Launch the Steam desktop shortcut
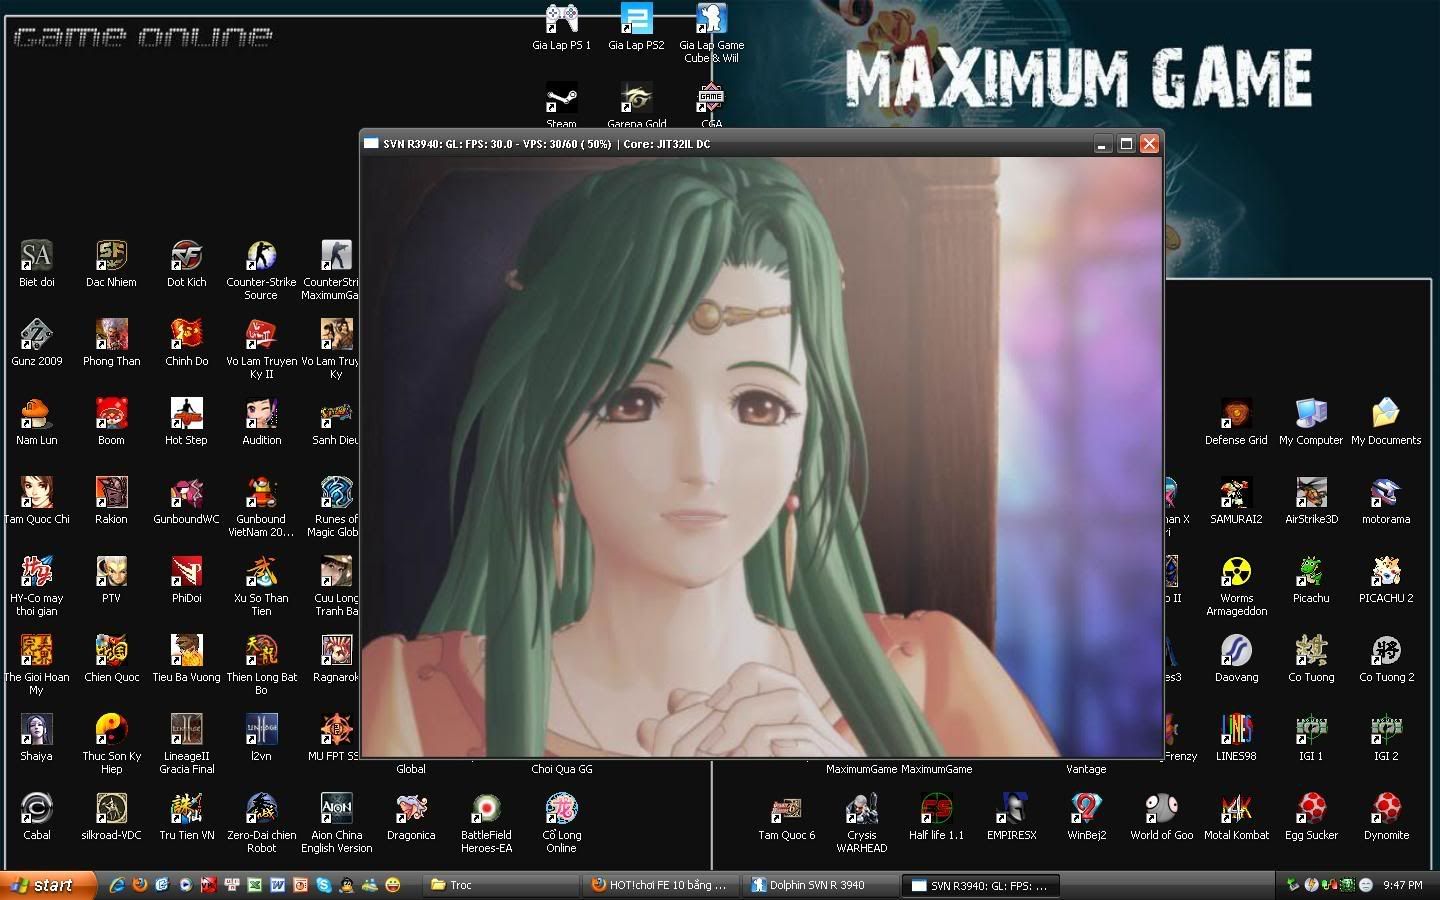The height and width of the screenshot is (900, 1440). coord(561,98)
